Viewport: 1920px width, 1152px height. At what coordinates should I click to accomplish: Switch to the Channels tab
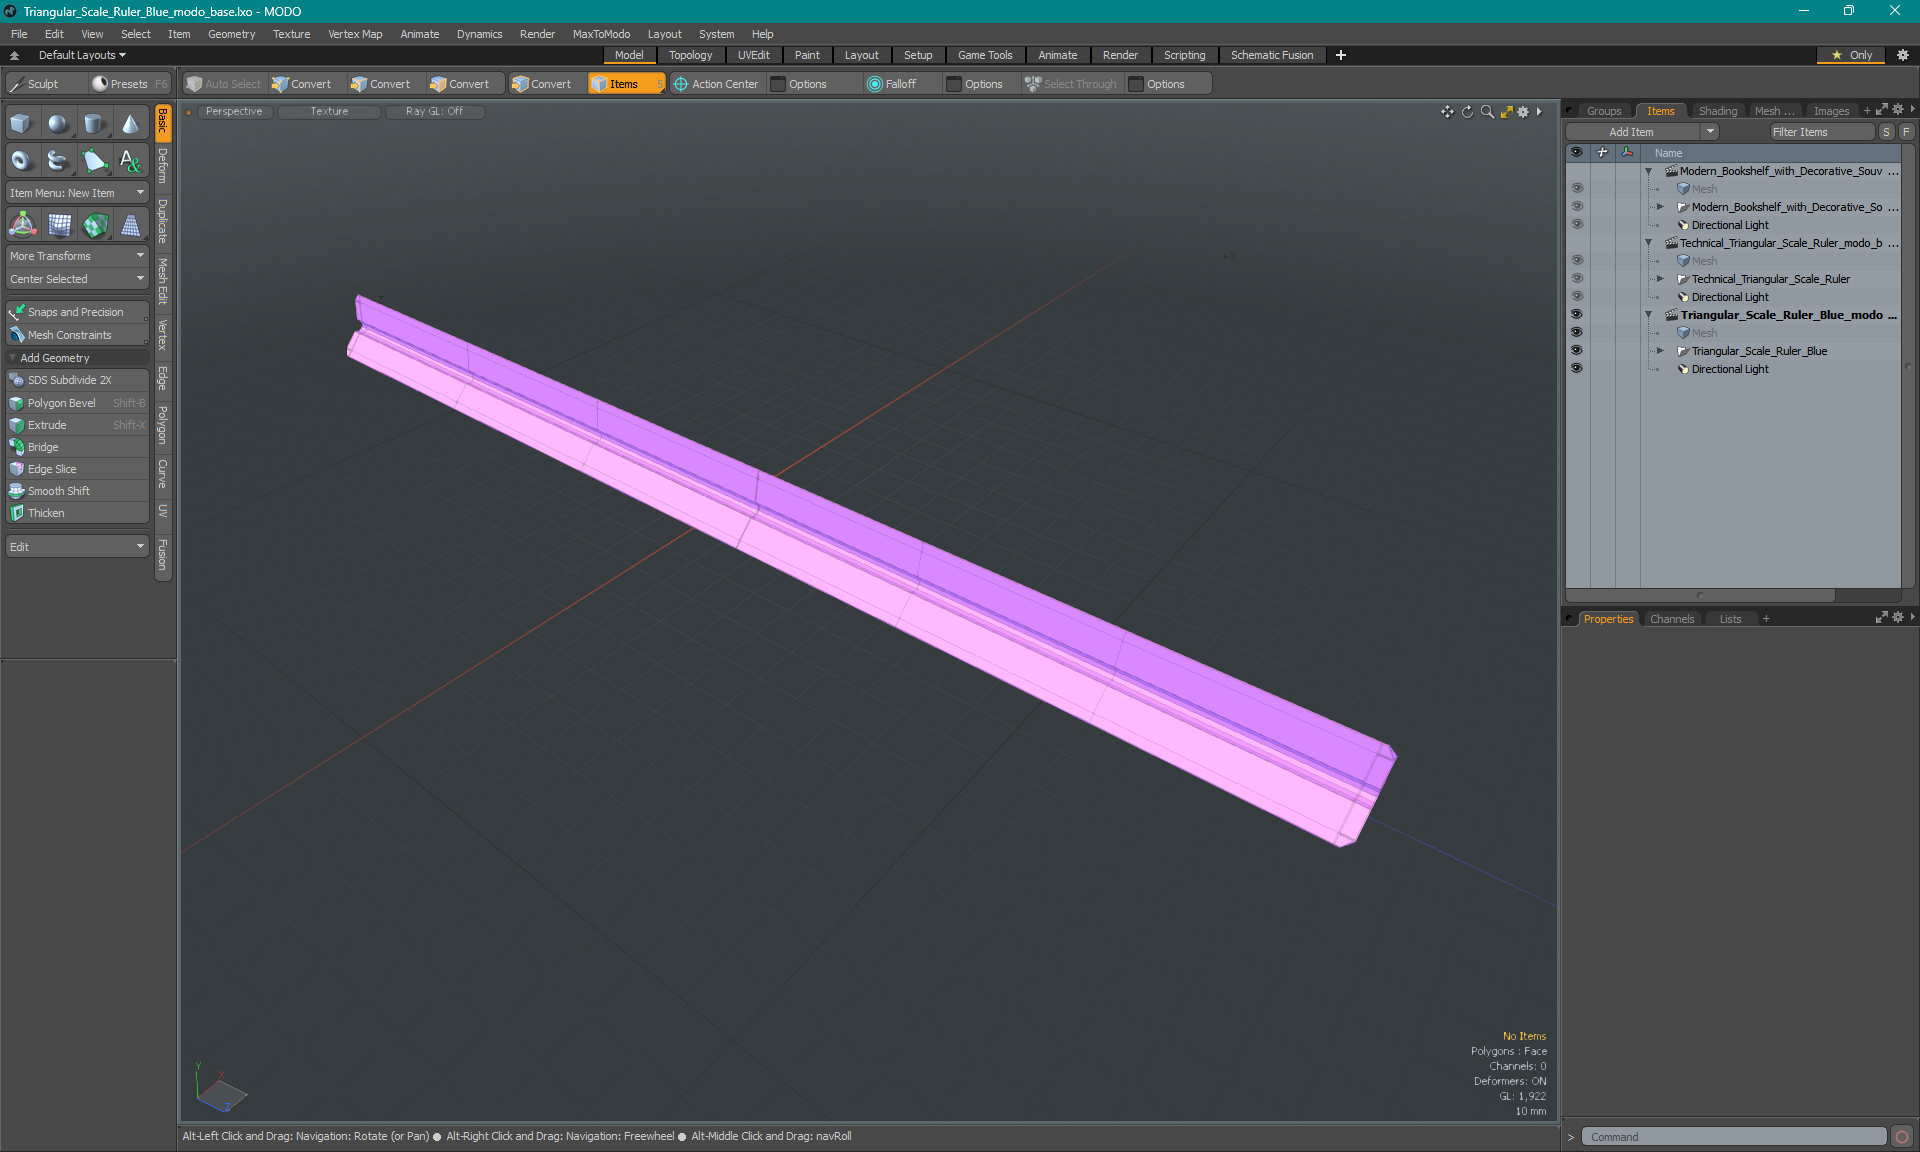tap(1672, 619)
